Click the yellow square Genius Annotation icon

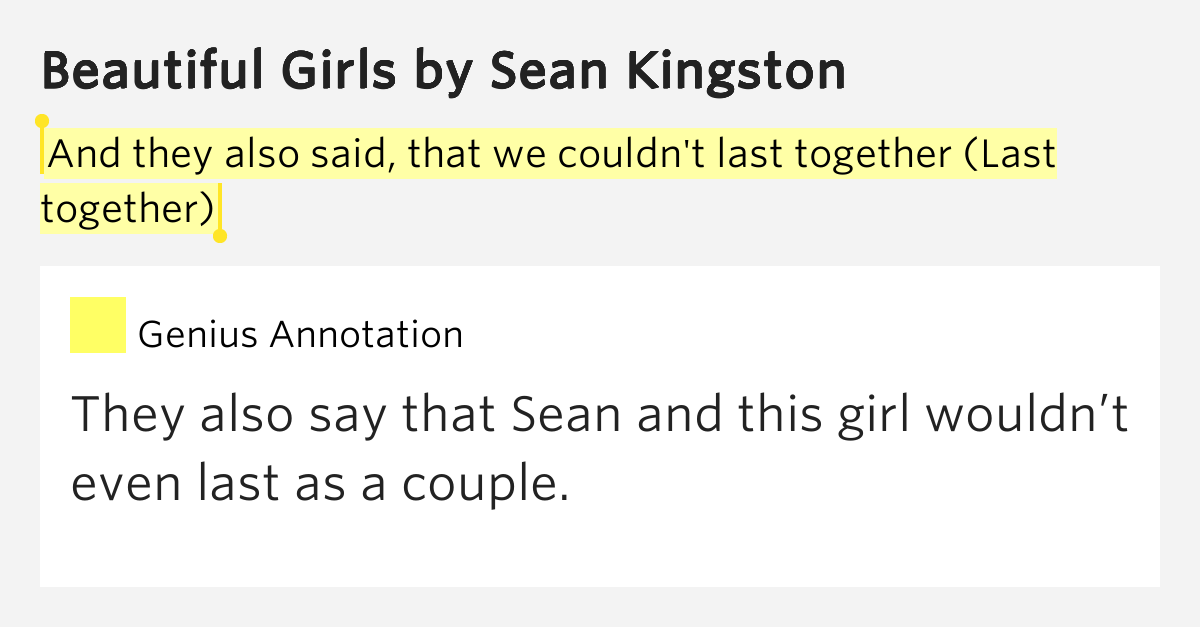pyautogui.click(x=97, y=325)
